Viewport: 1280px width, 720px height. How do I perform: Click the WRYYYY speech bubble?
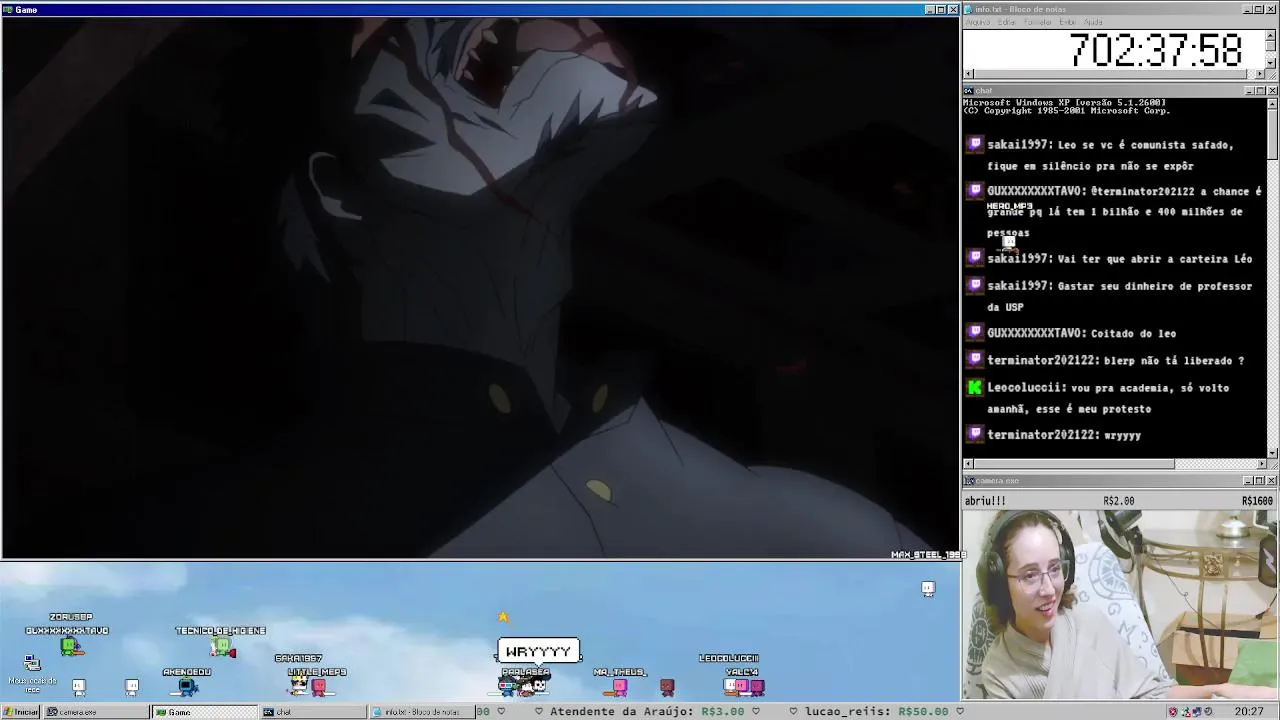[x=539, y=652]
